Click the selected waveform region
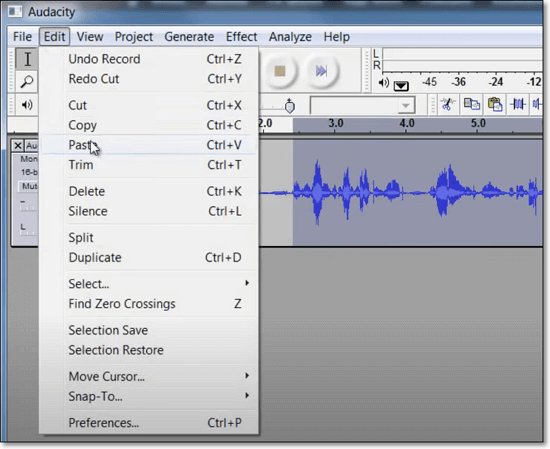The width and height of the screenshot is (550, 449). (x=418, y=192)
